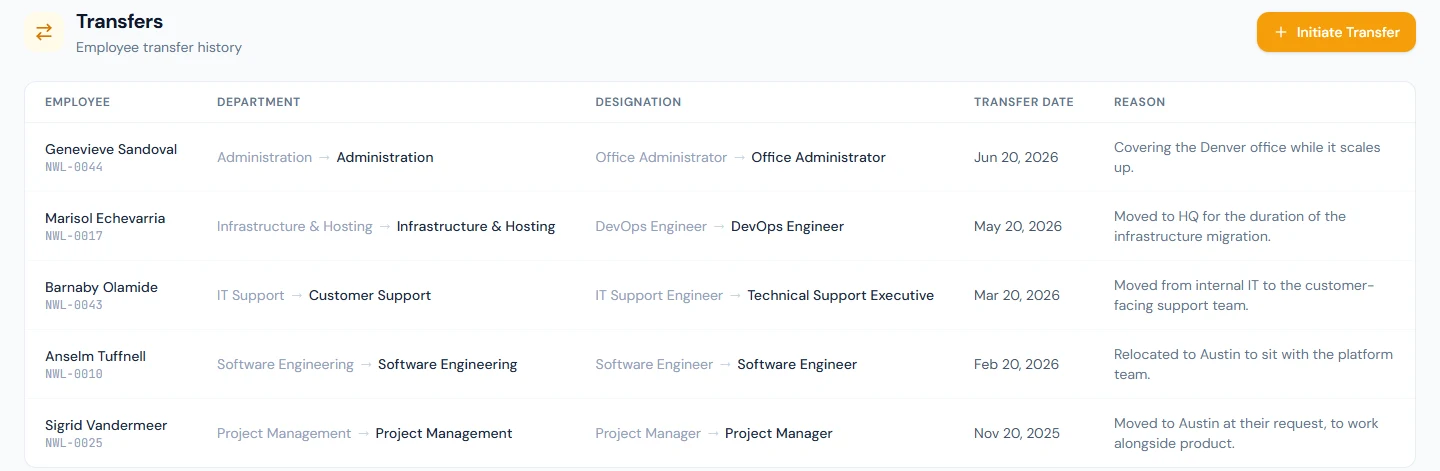This screenshot has height=471, width=1440.
Task: Click employee ID NWL-0044
Action: 74,167
